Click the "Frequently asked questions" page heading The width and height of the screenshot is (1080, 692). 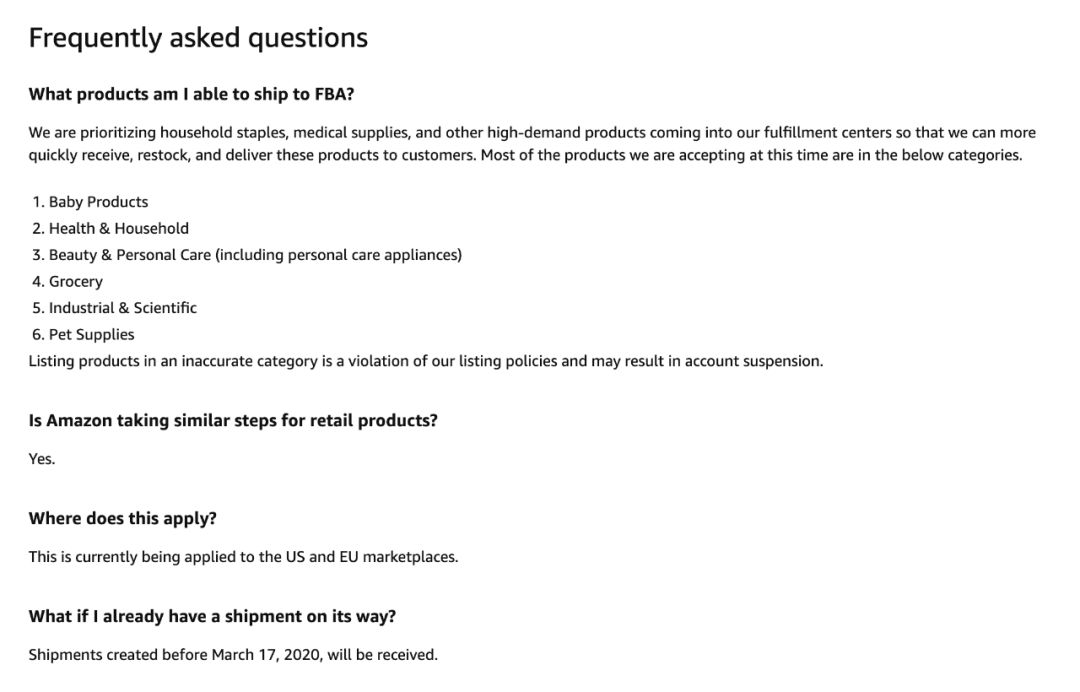198,38
